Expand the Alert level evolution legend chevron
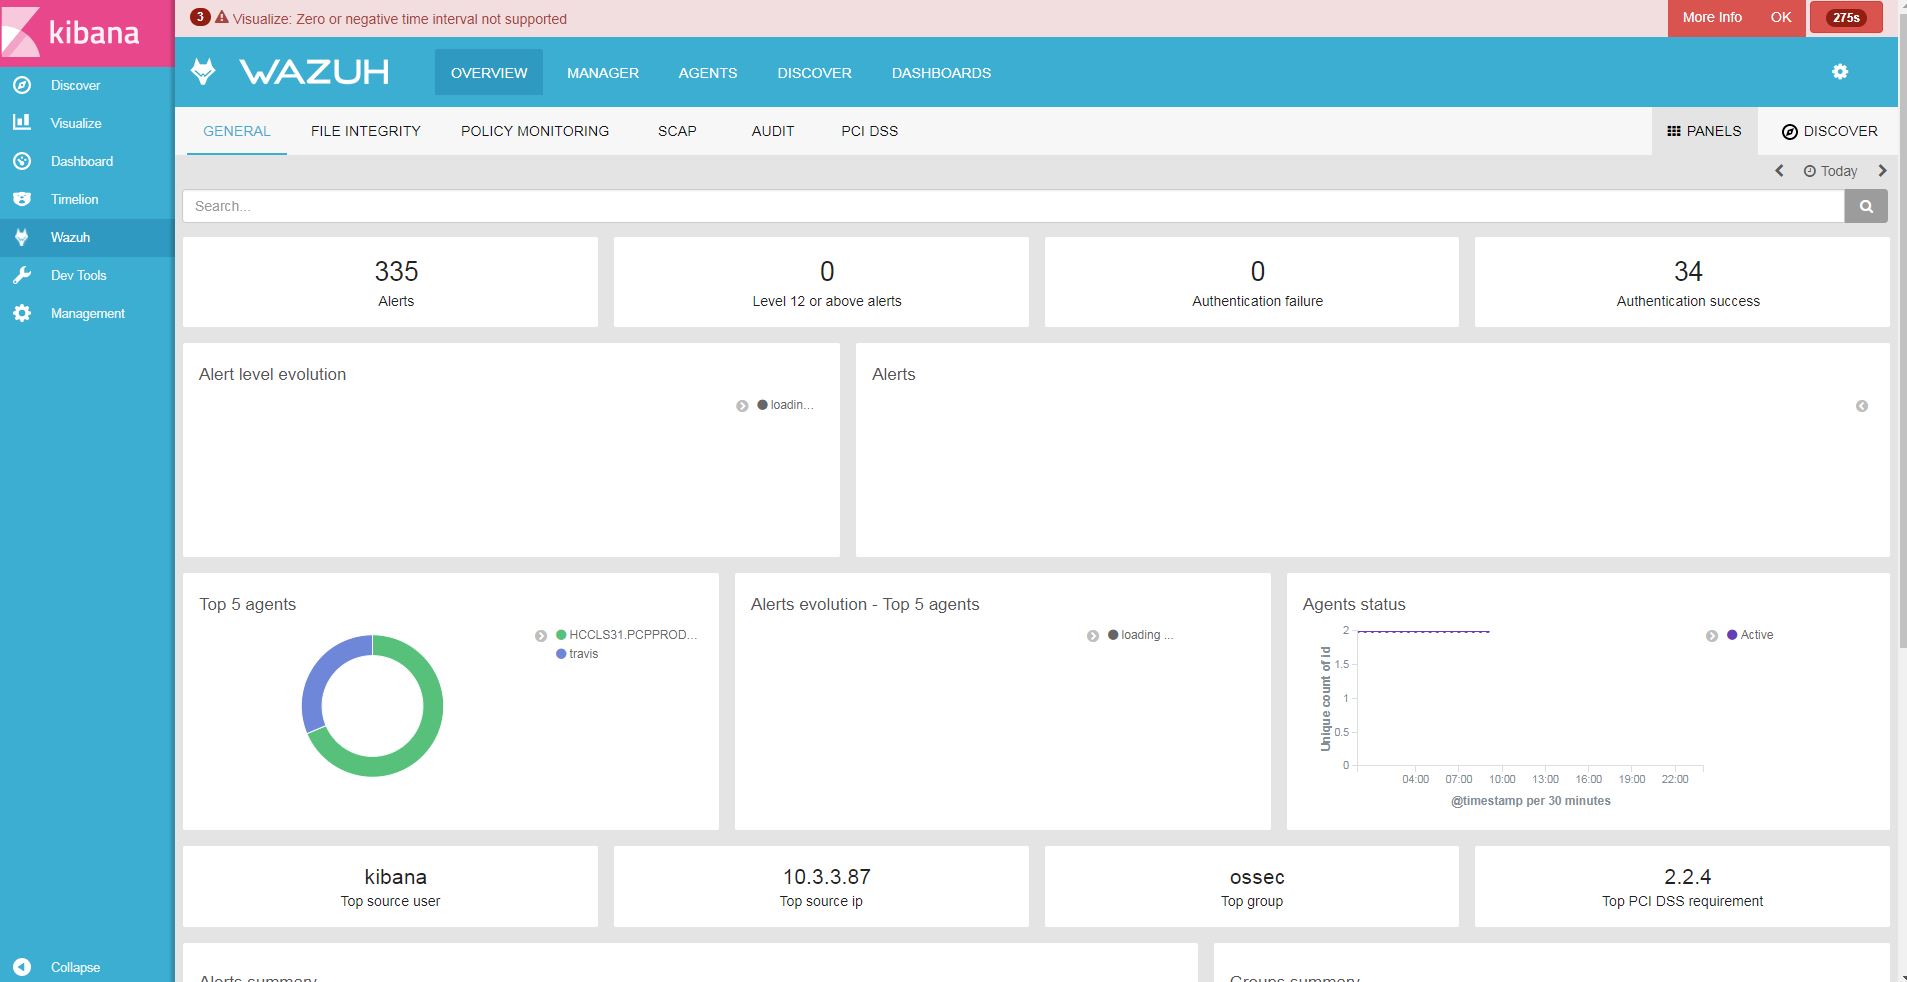 [741, 405]
